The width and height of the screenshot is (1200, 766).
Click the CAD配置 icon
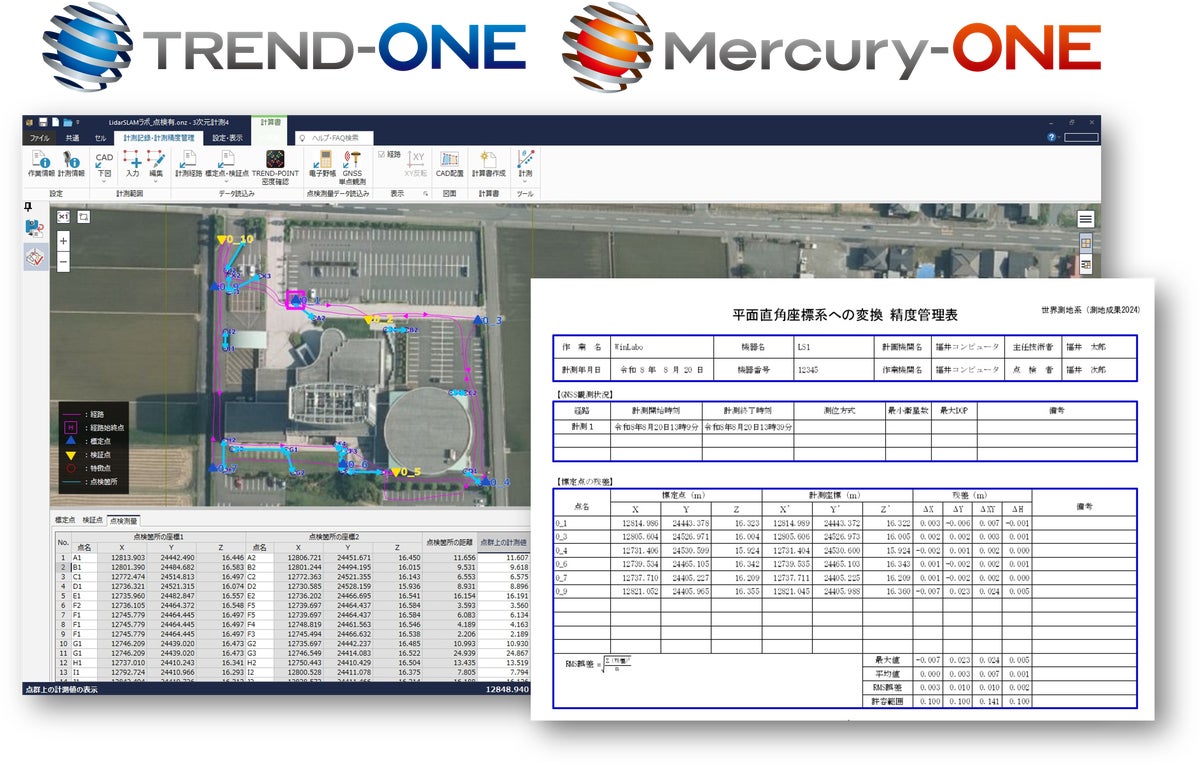[449, 165]
